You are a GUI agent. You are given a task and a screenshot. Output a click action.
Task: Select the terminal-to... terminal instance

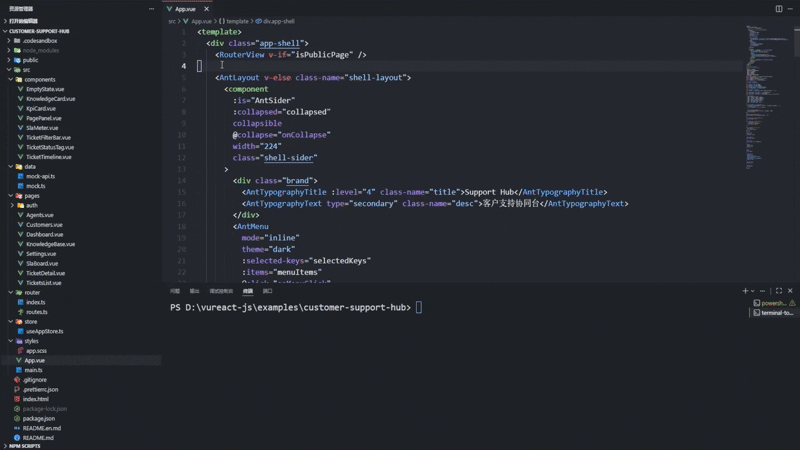point(773,313)
